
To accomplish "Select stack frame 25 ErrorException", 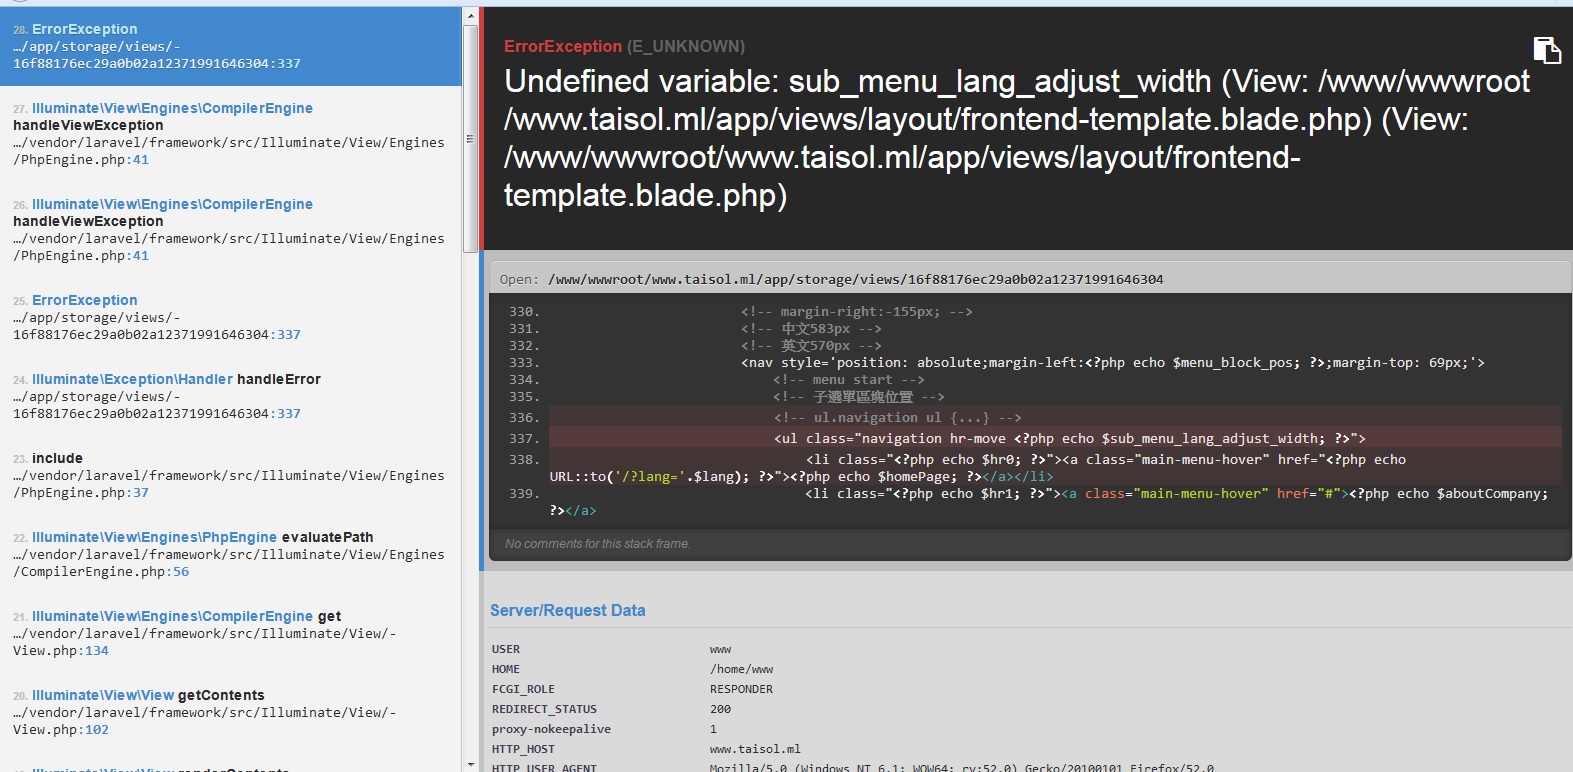I will tap(230, 317).
